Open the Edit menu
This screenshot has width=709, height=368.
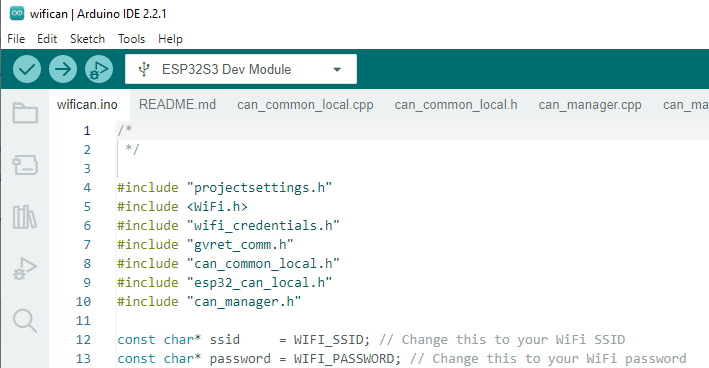(x=47, y=39)
